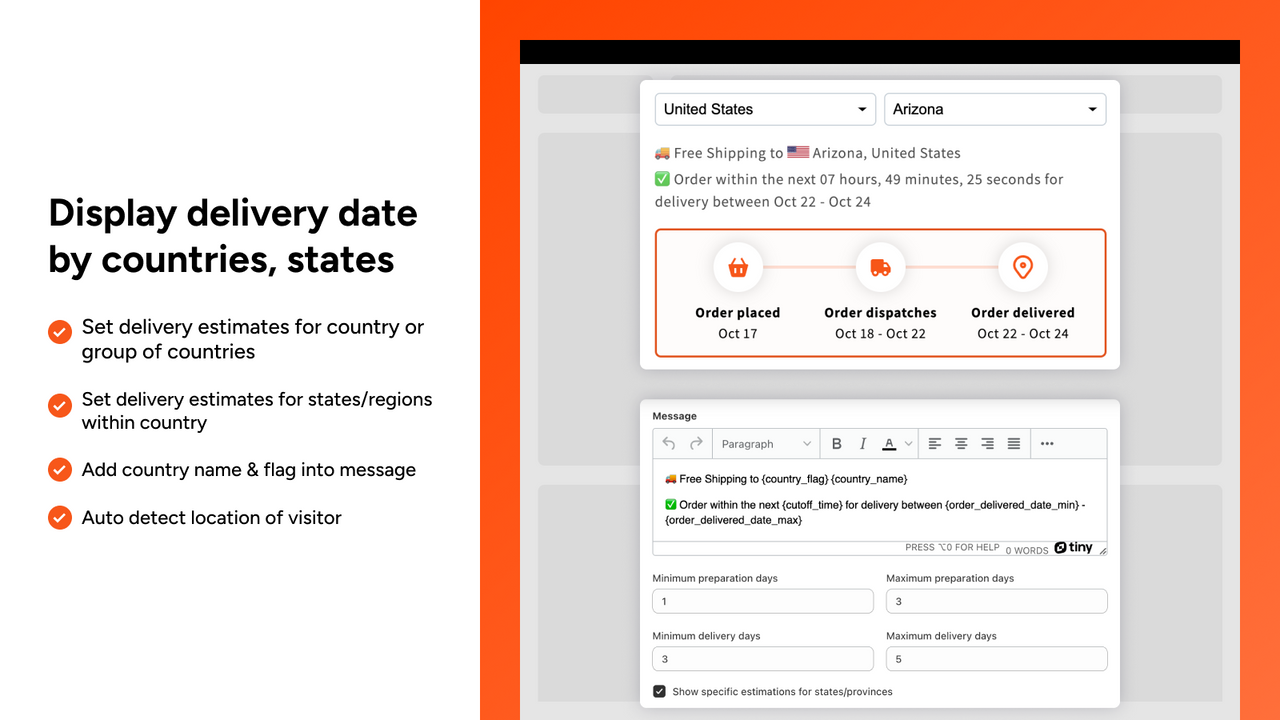Click the Maximum preparation days field
This screenshot has width=1280, height=720.
tap(997, 601)
